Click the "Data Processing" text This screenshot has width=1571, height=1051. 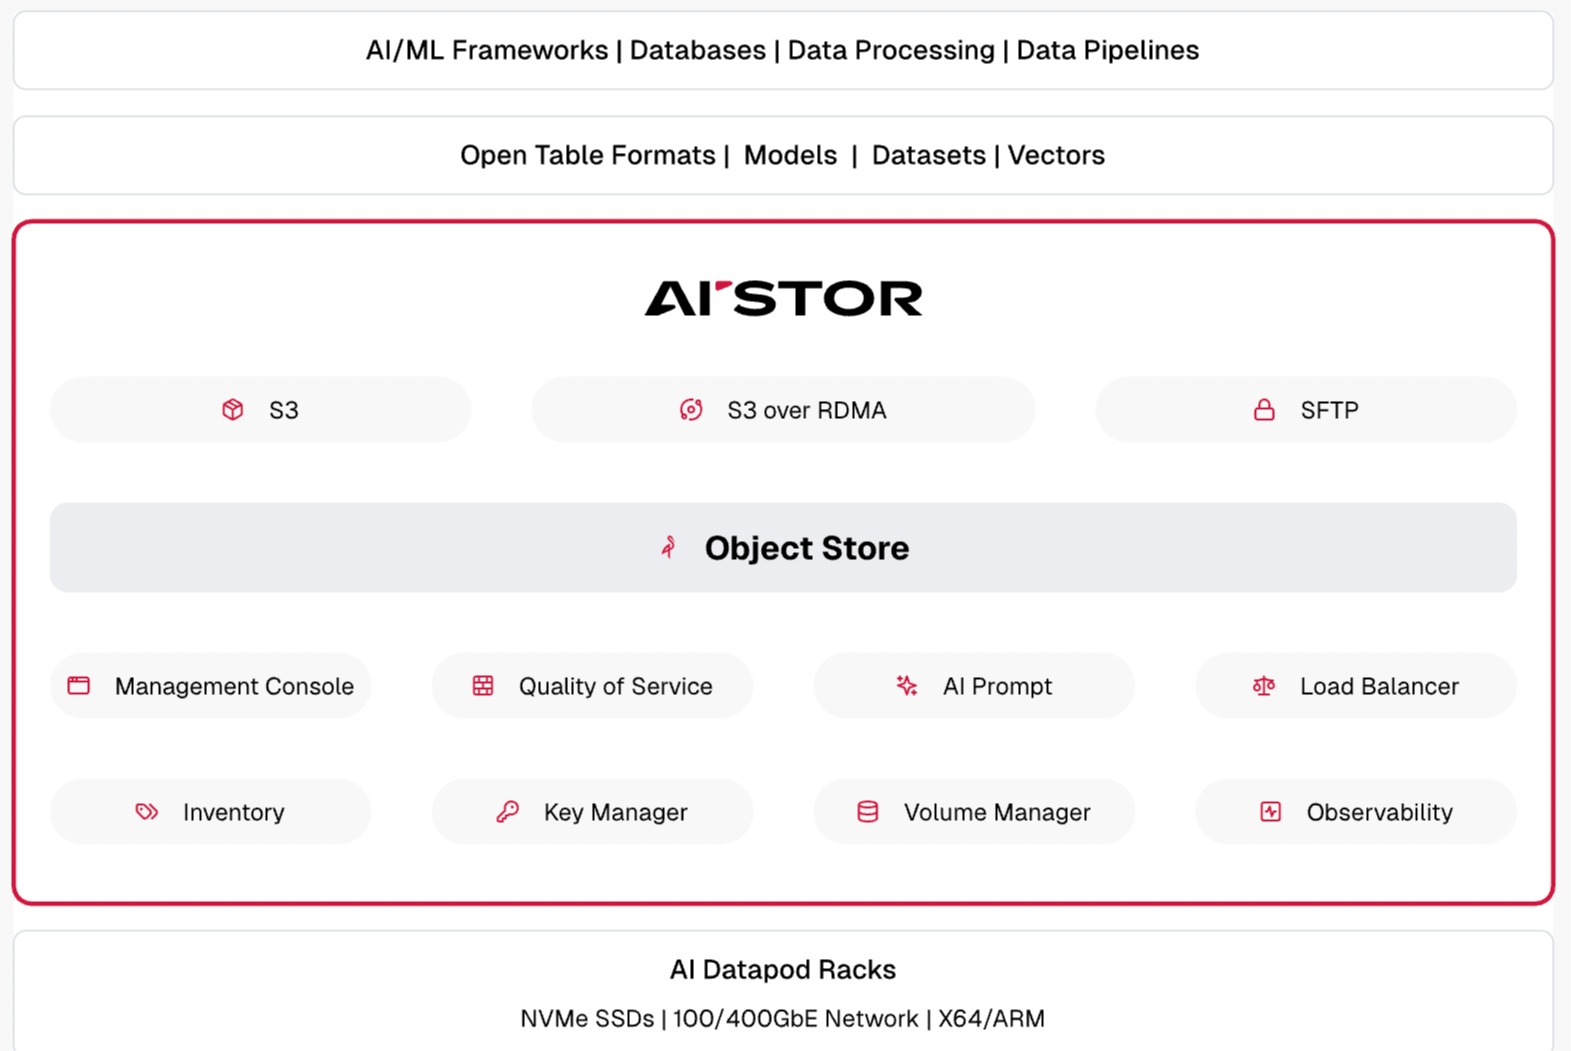coord(891,50)
